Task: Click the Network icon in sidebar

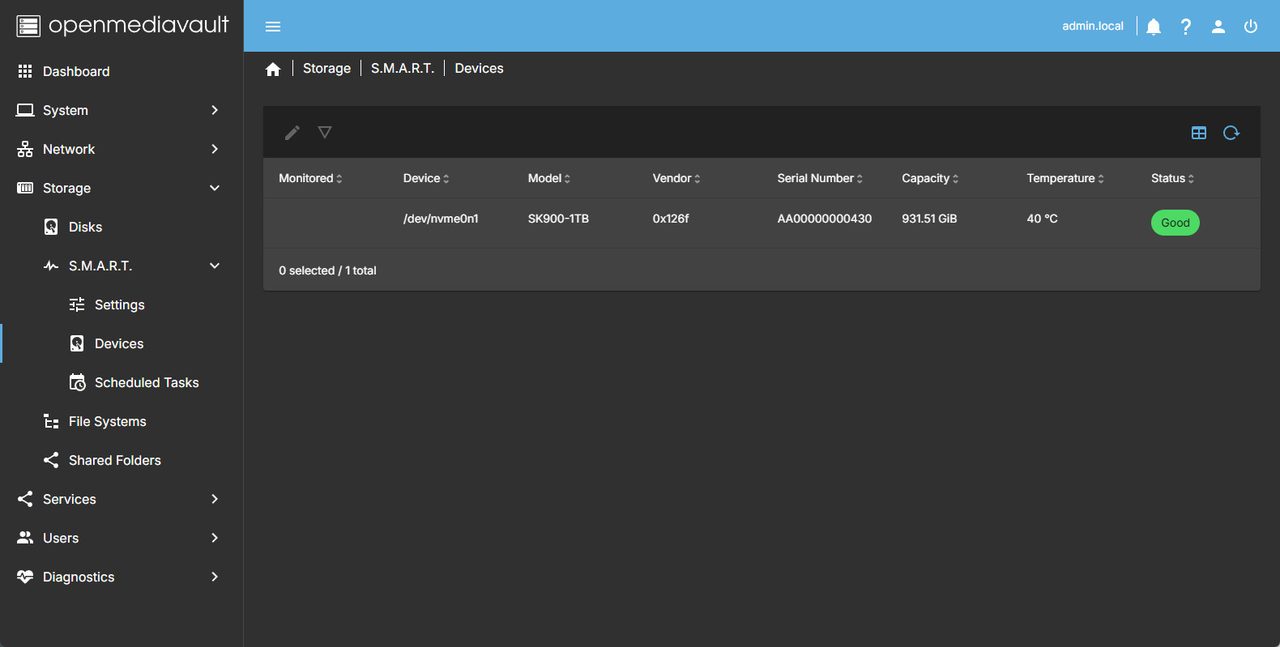Action: tap(25, 149)
